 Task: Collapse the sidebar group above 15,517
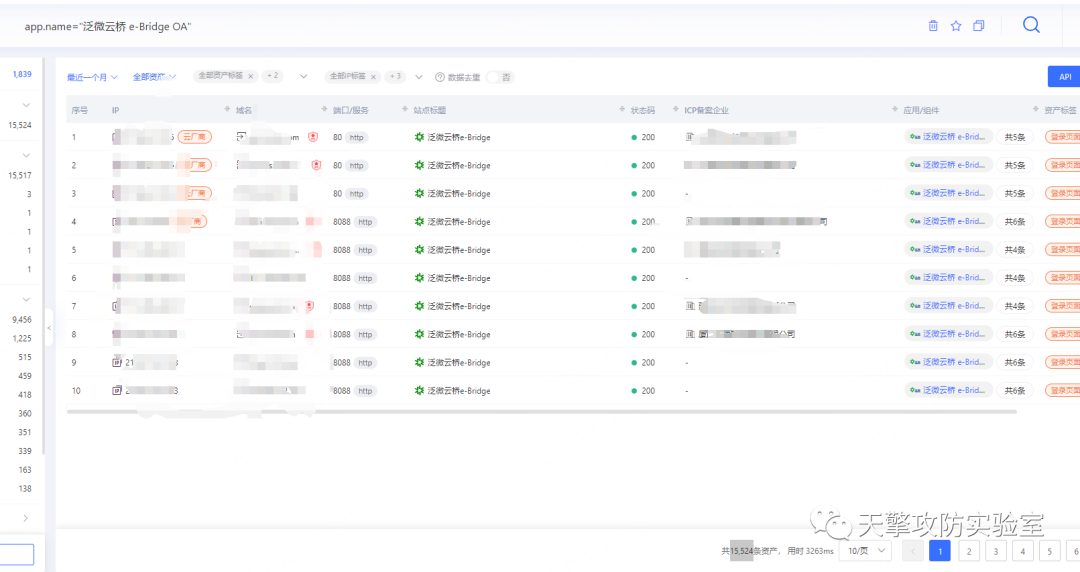point(26,156)
